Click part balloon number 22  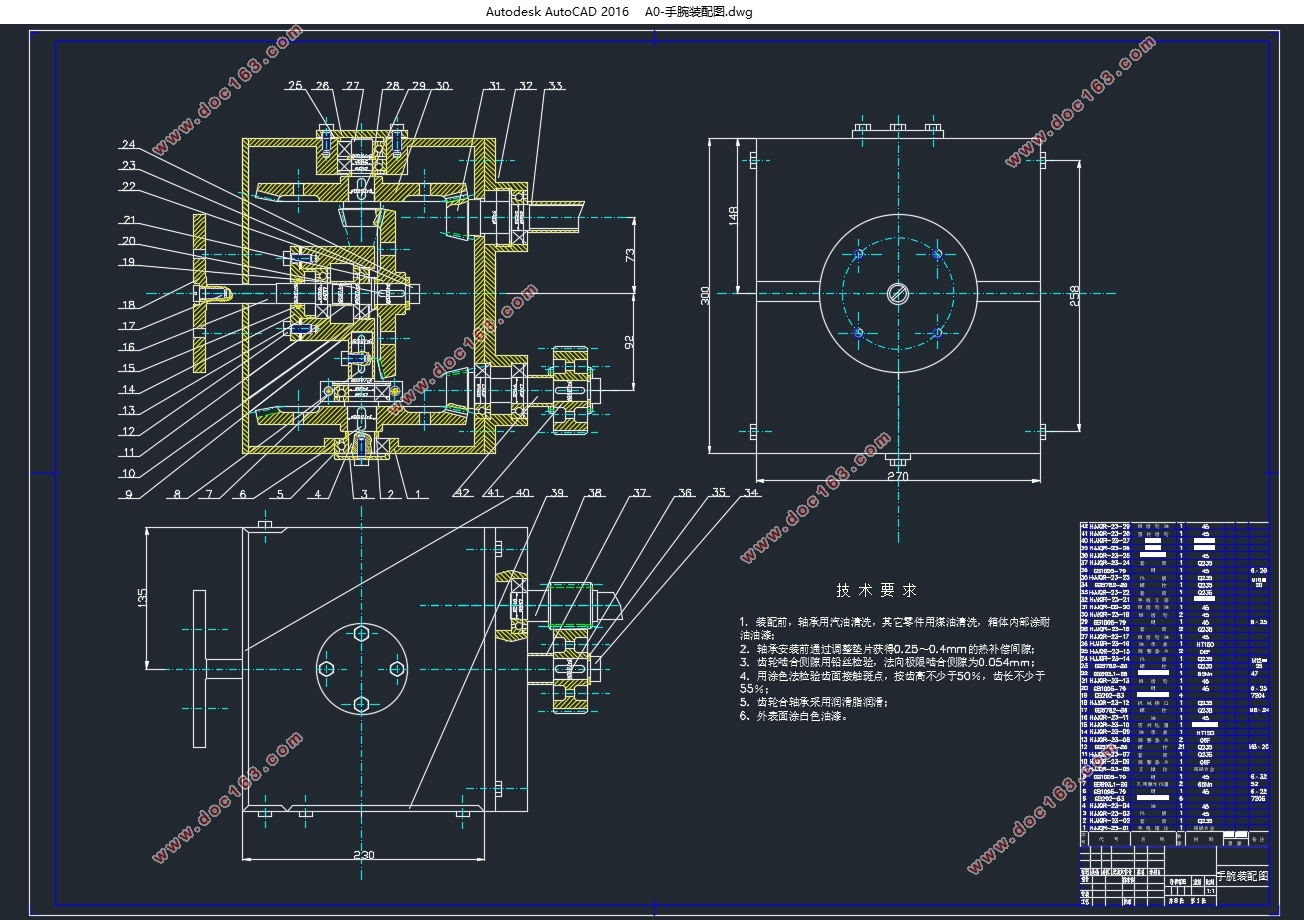(x=128, y=186)
